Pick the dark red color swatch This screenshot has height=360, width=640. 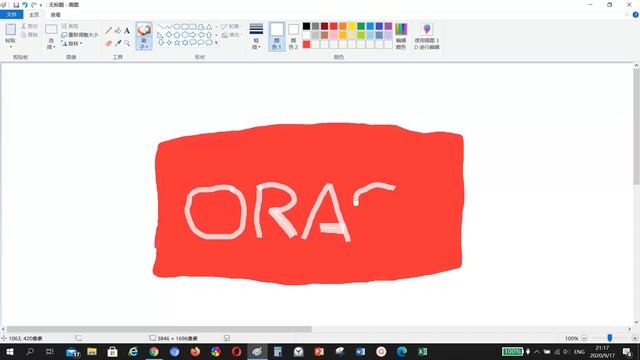pyautogui.click(x=324, y=26)
